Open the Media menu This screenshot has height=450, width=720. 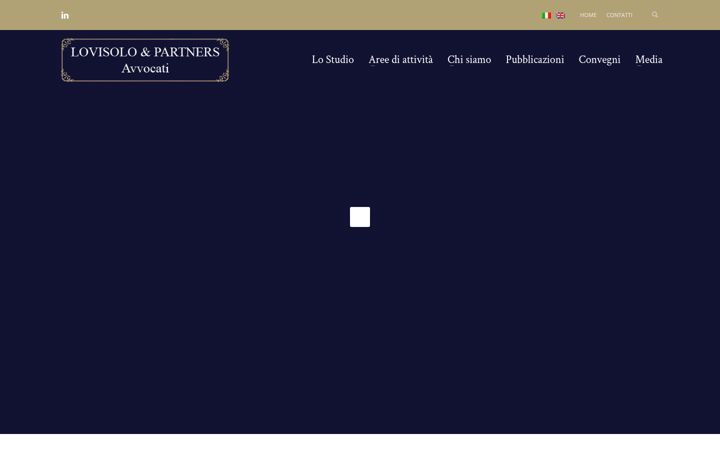click(649, 60)
